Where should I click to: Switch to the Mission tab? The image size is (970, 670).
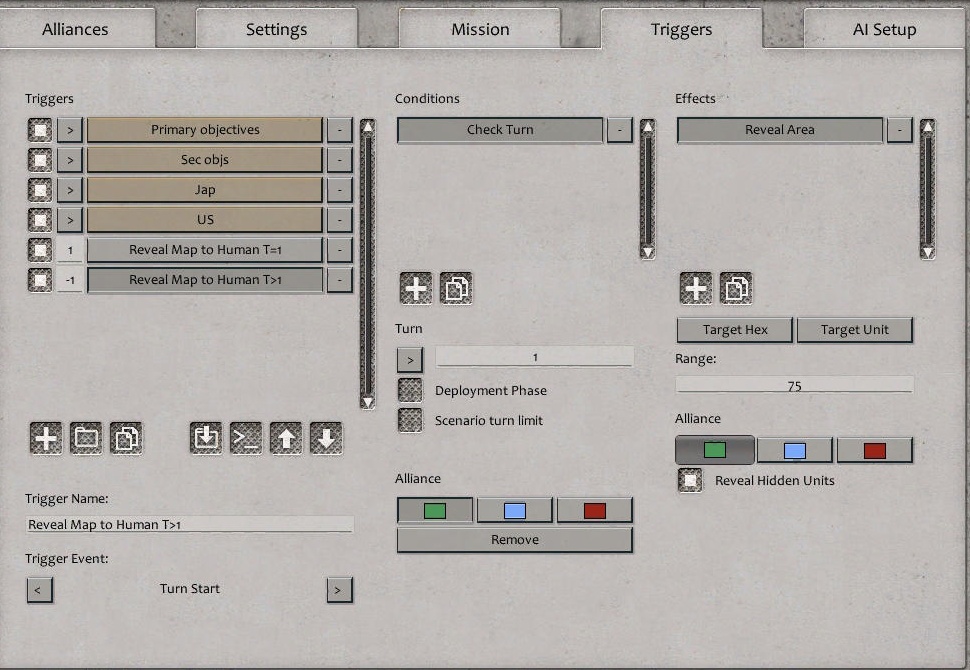coord(480,28)
